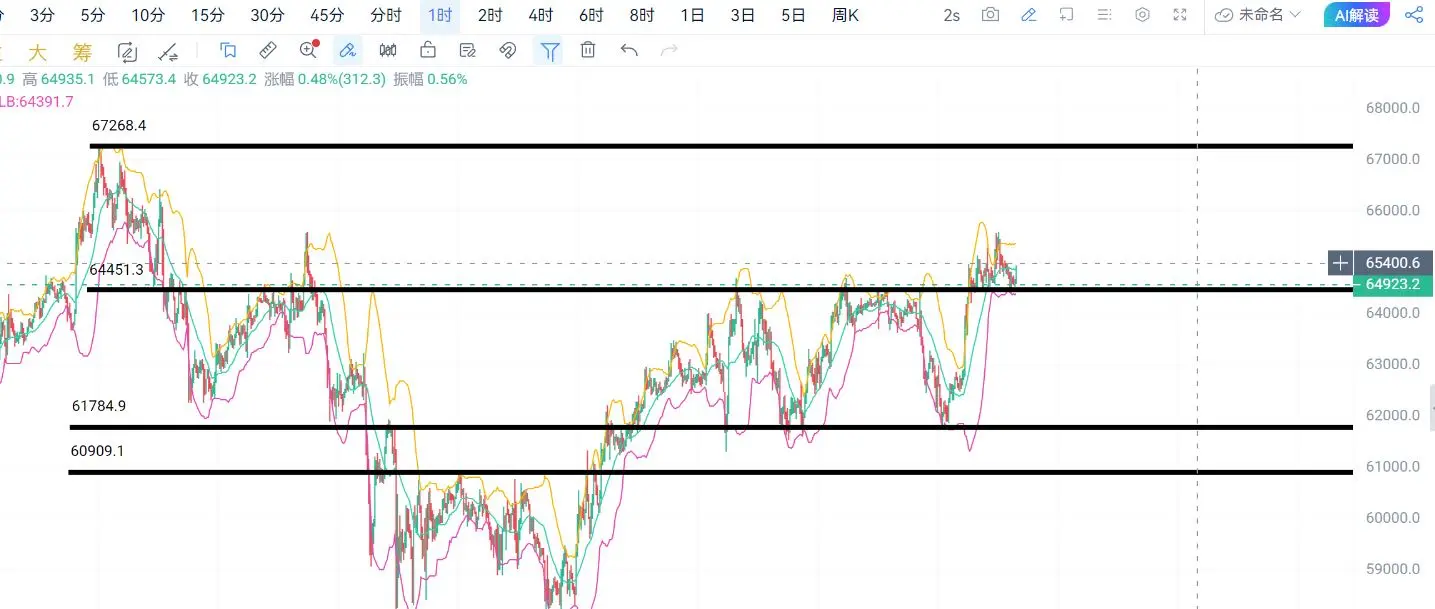Select the 64451.3 horizontal line label

coord(117,270)
